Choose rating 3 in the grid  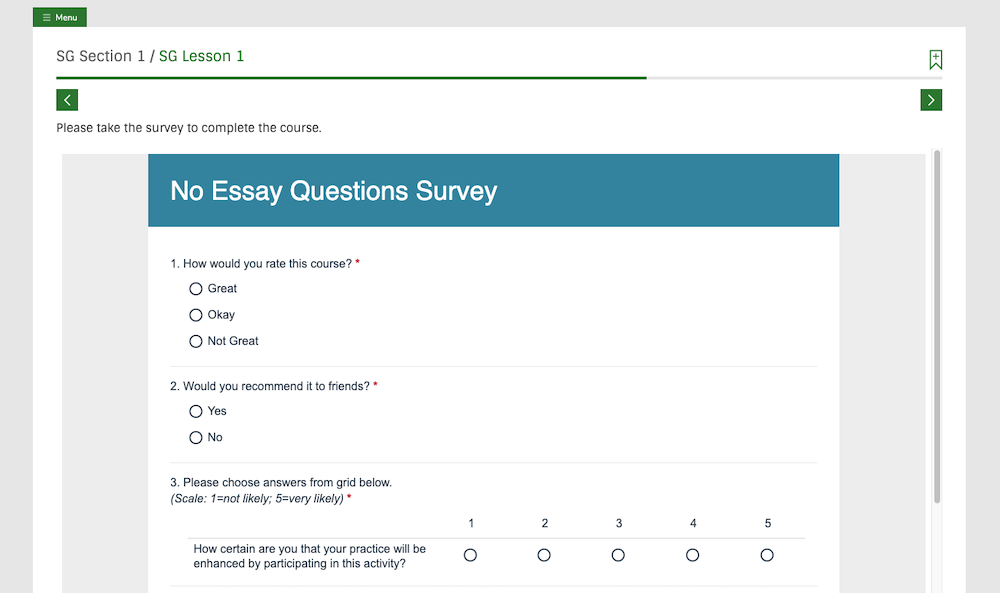click(x=618, y=555)
